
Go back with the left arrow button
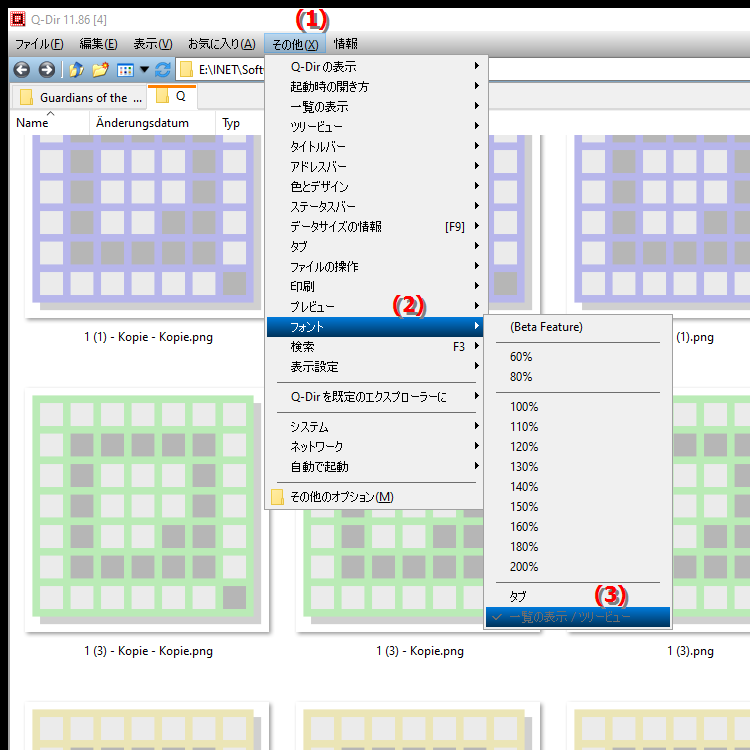click(x=22, y=70)
